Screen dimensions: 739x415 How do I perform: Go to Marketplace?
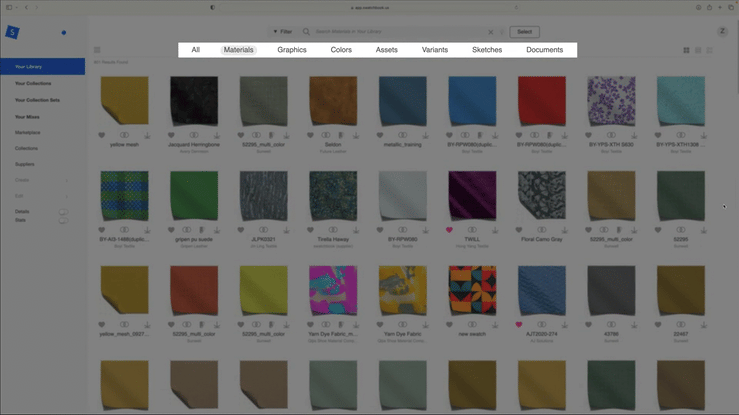pos(27,133)
